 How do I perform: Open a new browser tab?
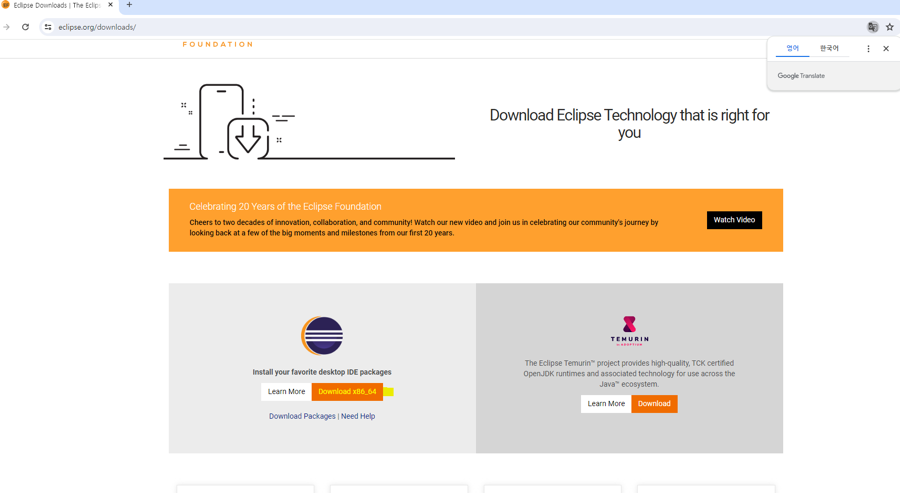click(129, 5)
